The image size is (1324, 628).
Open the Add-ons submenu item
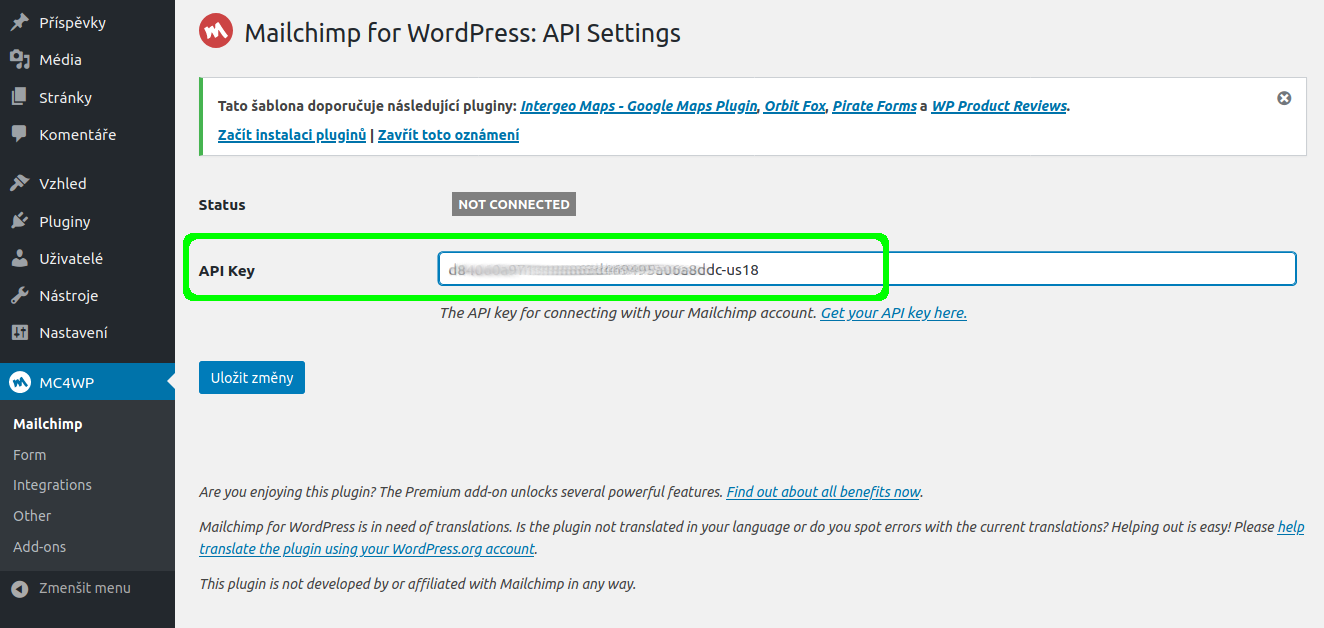click(x=40, y=547)
